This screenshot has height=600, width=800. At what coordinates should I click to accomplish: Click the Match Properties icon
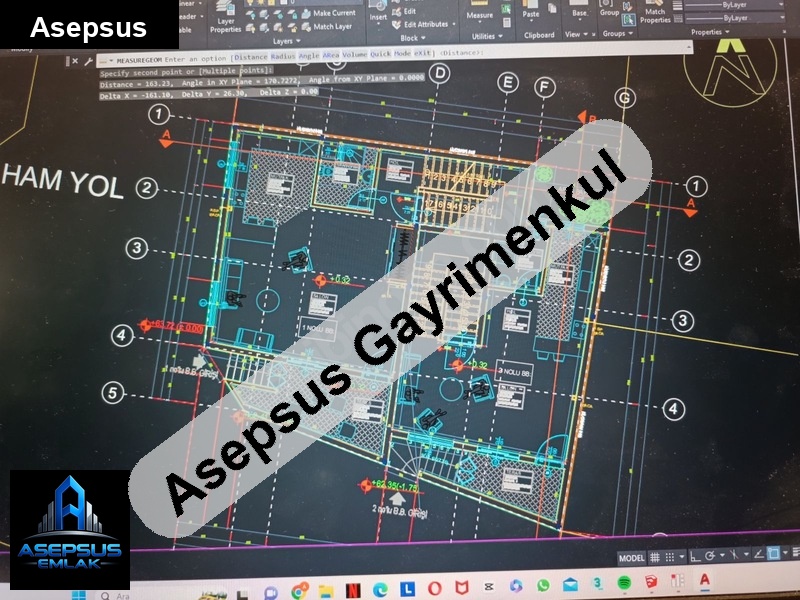[x=656, y=12]
